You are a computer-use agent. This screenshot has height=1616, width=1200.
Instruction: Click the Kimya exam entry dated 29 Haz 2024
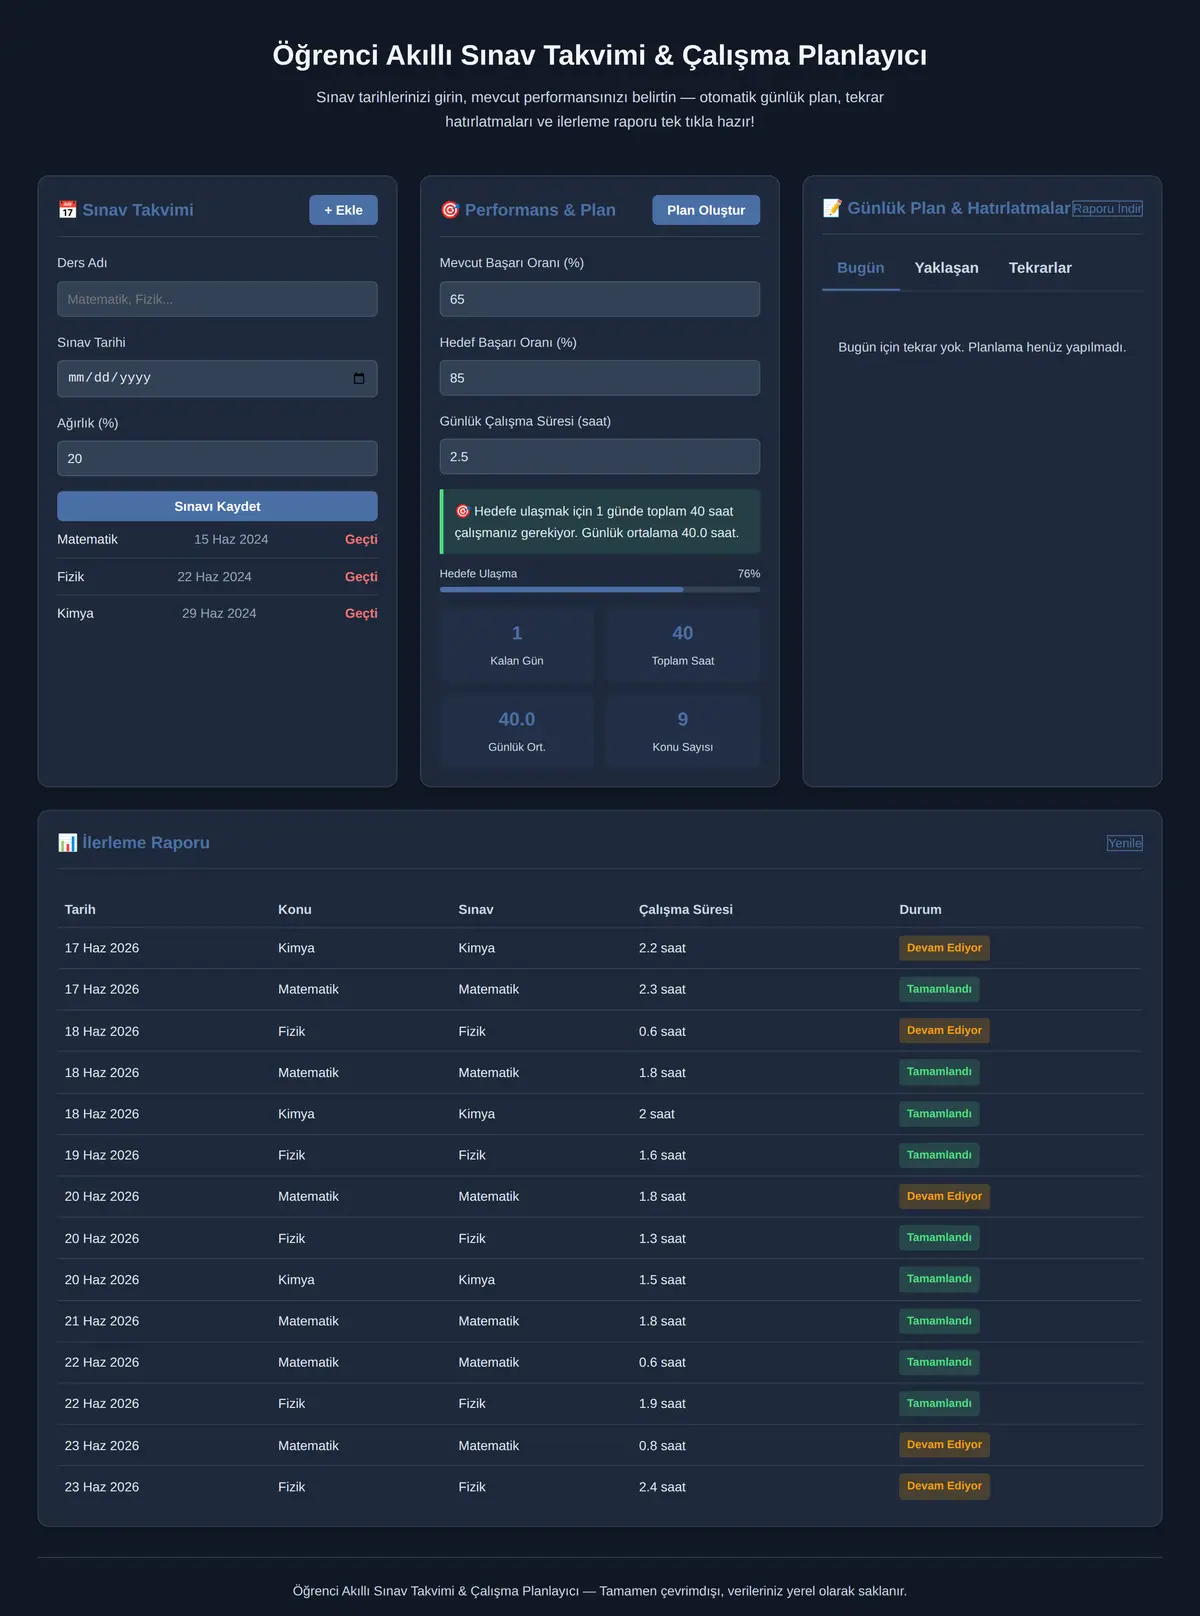pyautogui.click(x=217, y=614)
